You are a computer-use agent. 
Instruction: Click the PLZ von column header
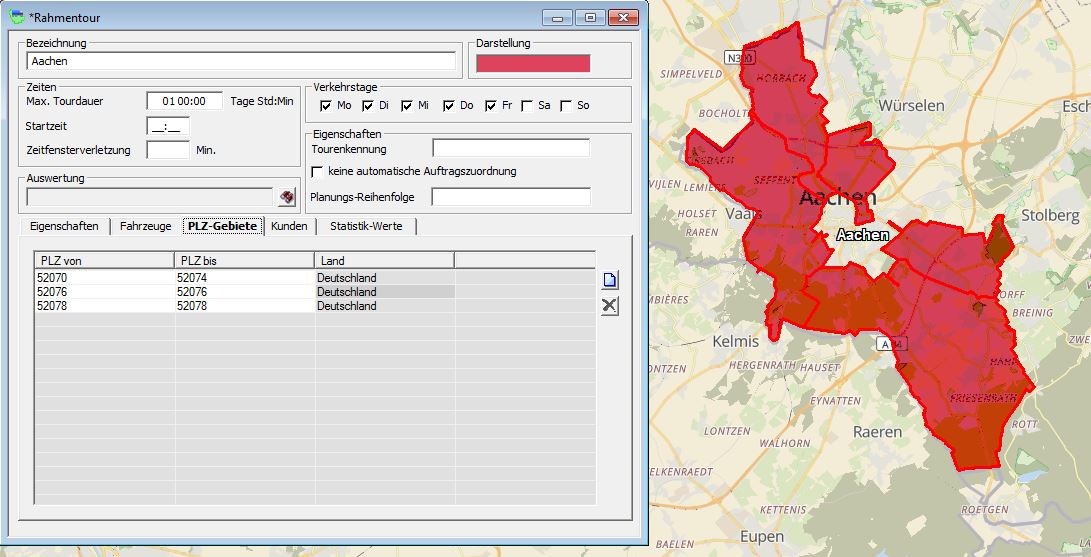(104, 261)
